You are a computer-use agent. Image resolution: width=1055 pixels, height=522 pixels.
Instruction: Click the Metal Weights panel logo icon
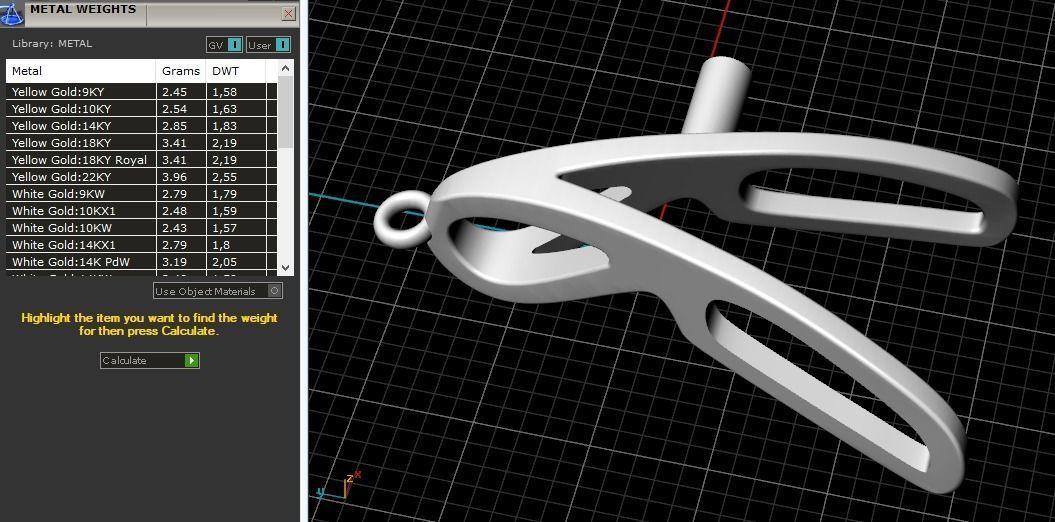click(x=11, y=12)
